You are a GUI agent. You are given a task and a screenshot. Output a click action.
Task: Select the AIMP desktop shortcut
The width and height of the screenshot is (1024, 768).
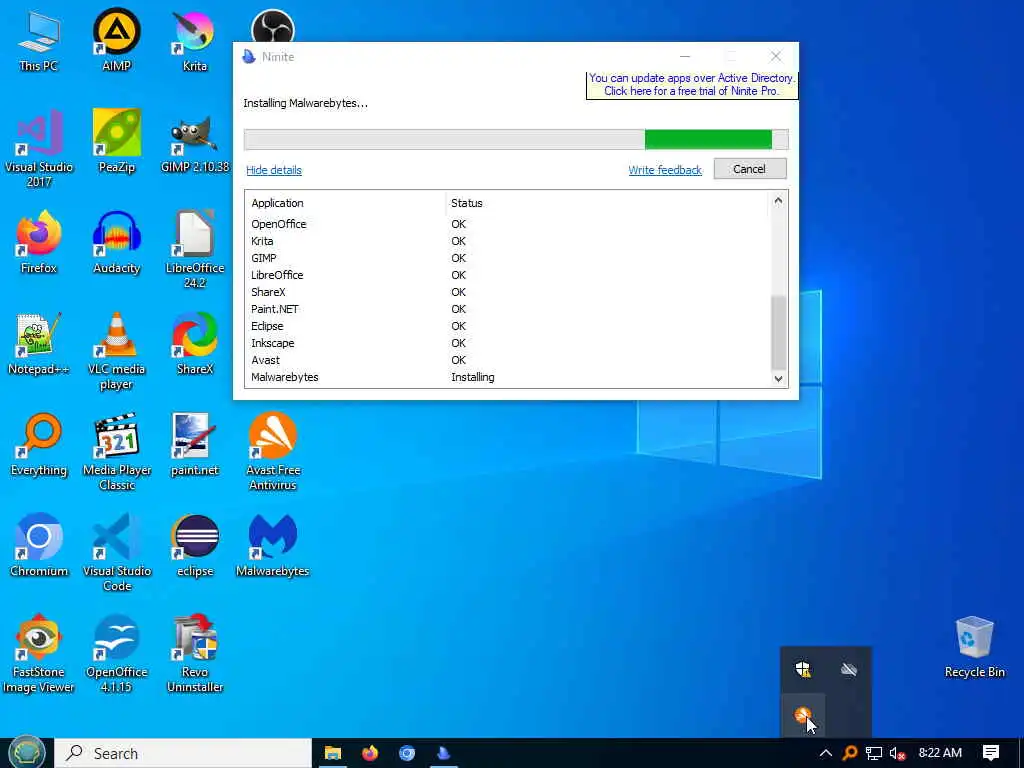(x=117, y=40)
